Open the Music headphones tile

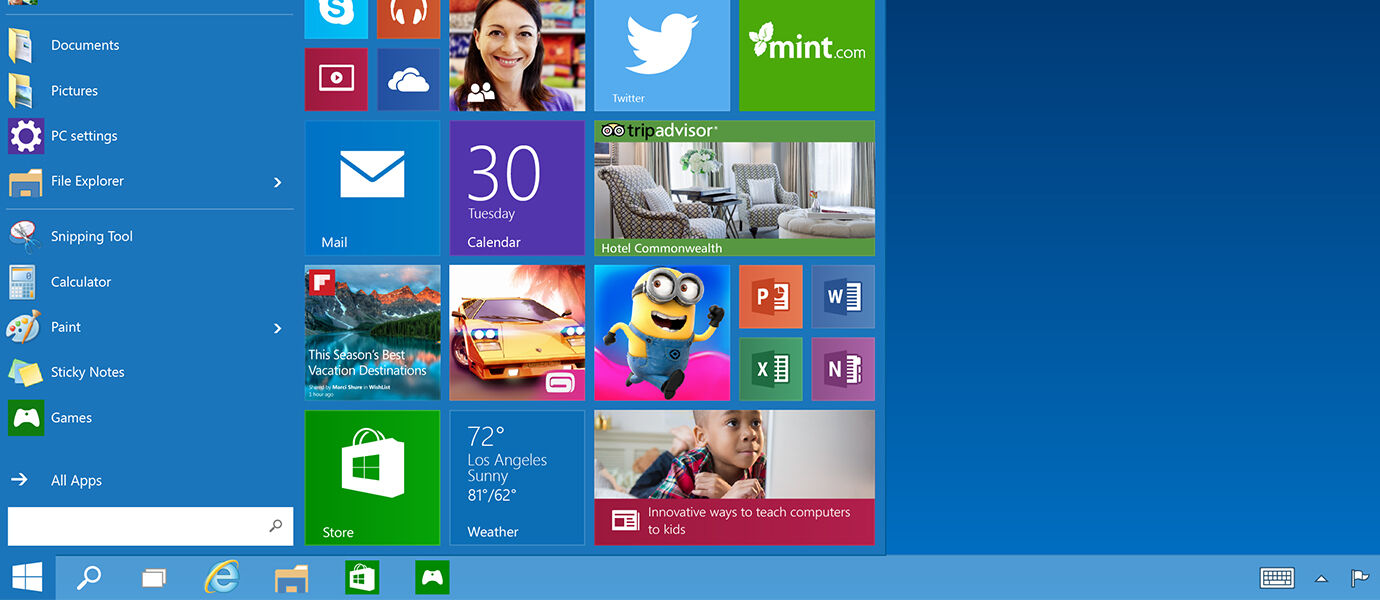tap(408, 19)
